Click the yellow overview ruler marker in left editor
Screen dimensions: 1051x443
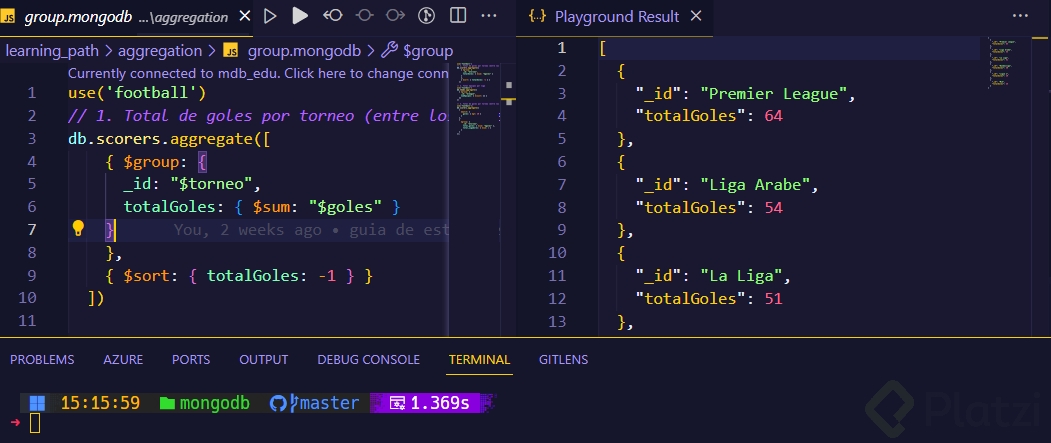coord(509,101)
